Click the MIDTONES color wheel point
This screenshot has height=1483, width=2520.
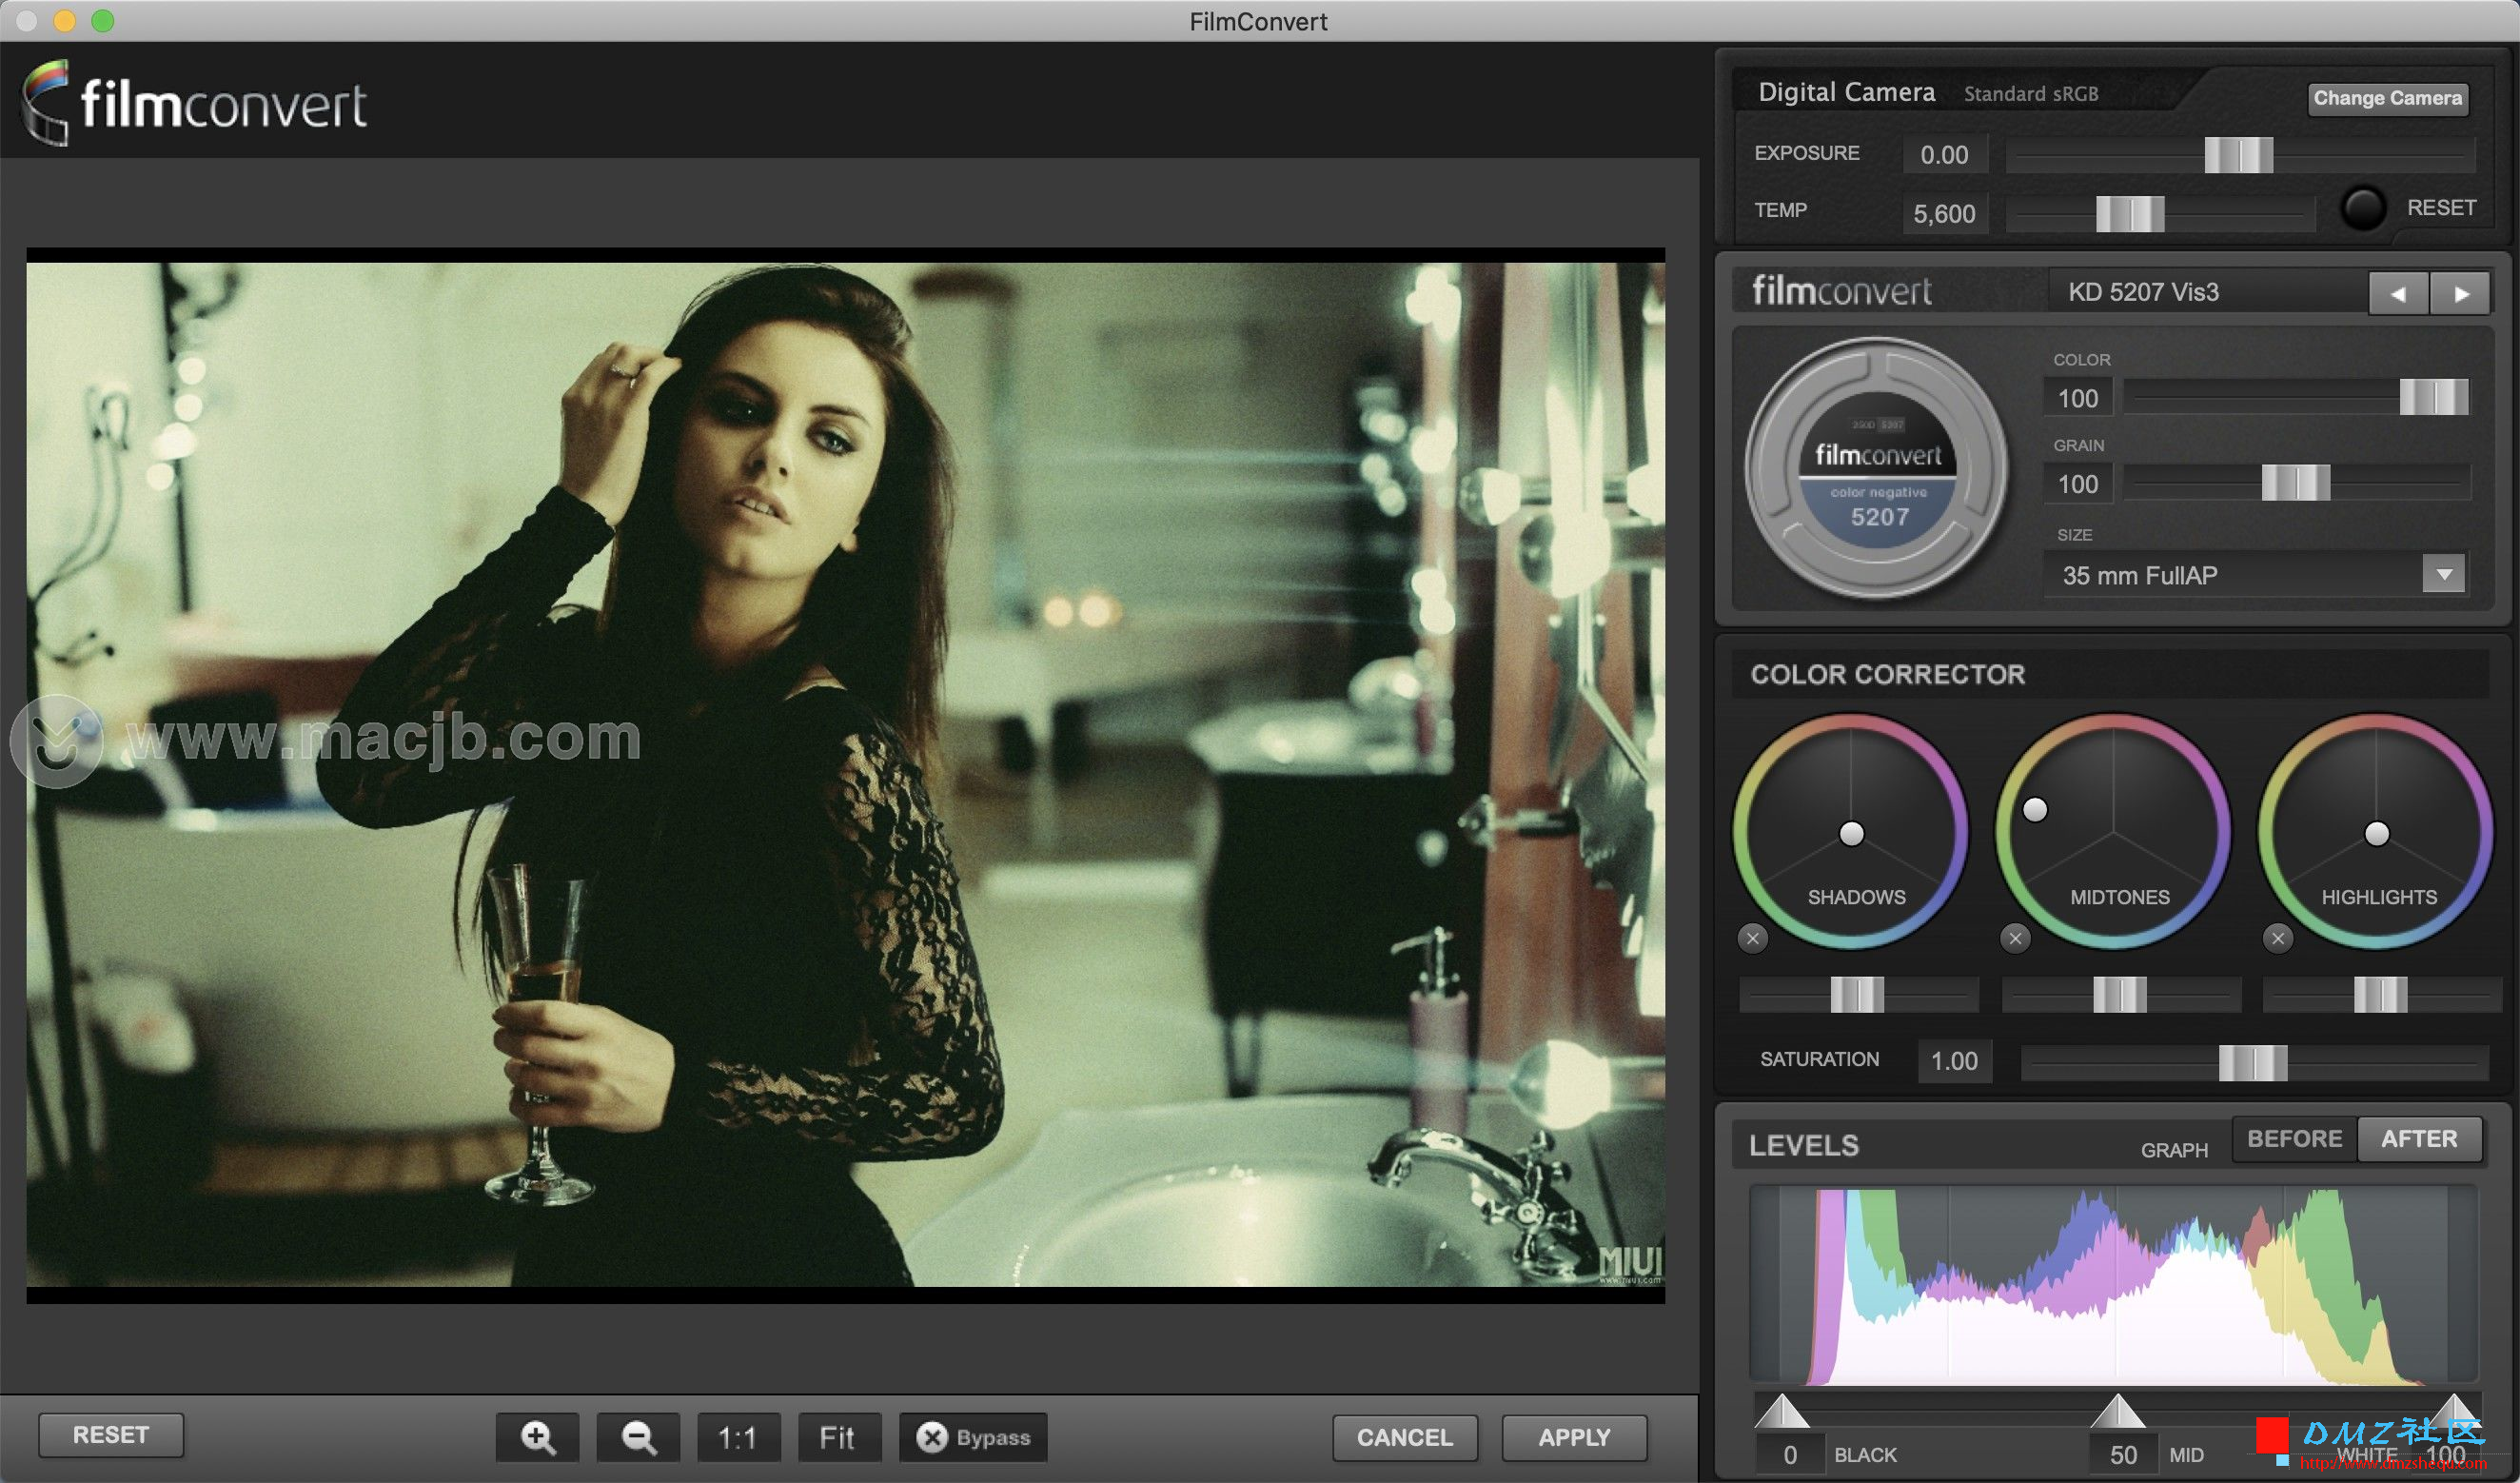[2035, 810]
